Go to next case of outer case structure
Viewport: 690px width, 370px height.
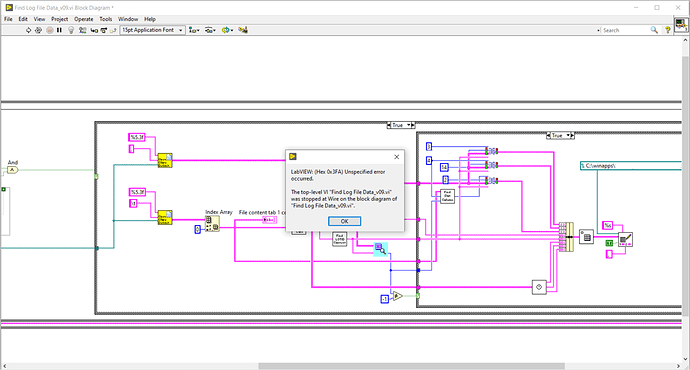pos(413,125)
